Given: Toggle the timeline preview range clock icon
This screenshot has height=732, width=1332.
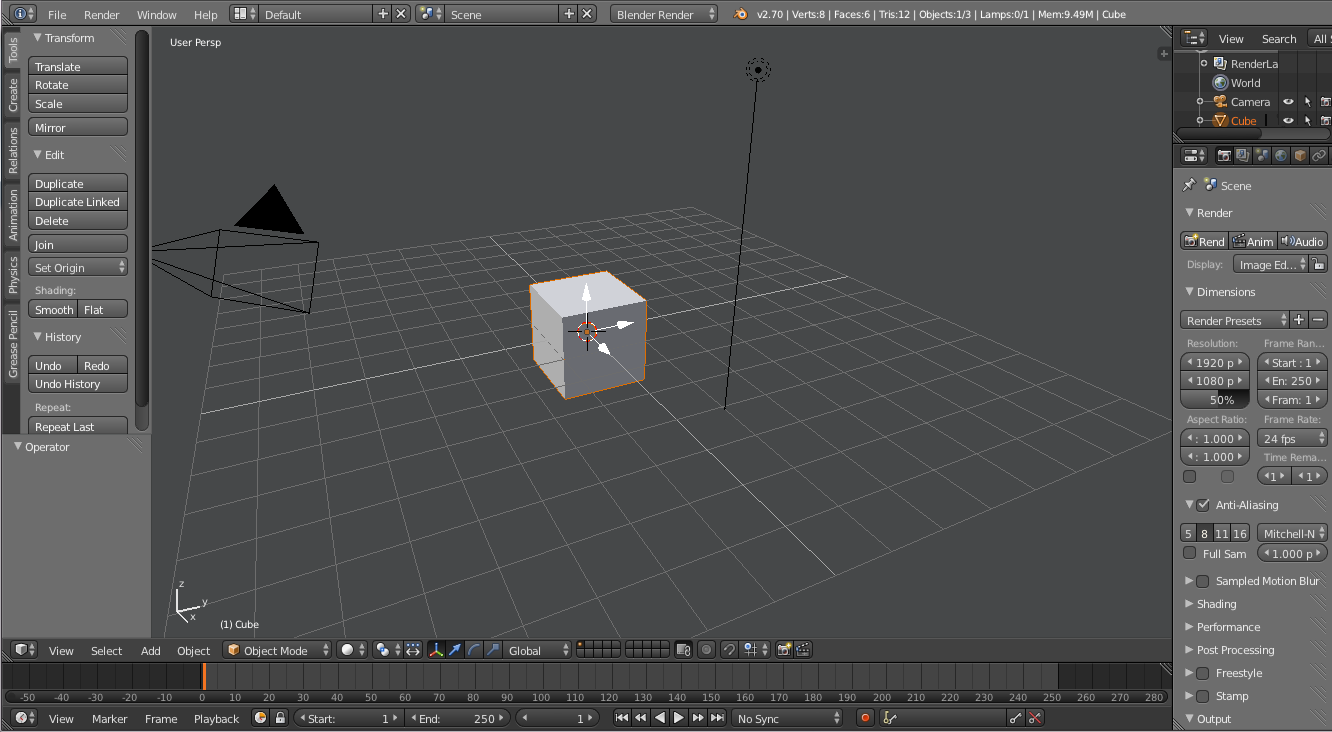Looking at the screenshot, I should (260, 718).
